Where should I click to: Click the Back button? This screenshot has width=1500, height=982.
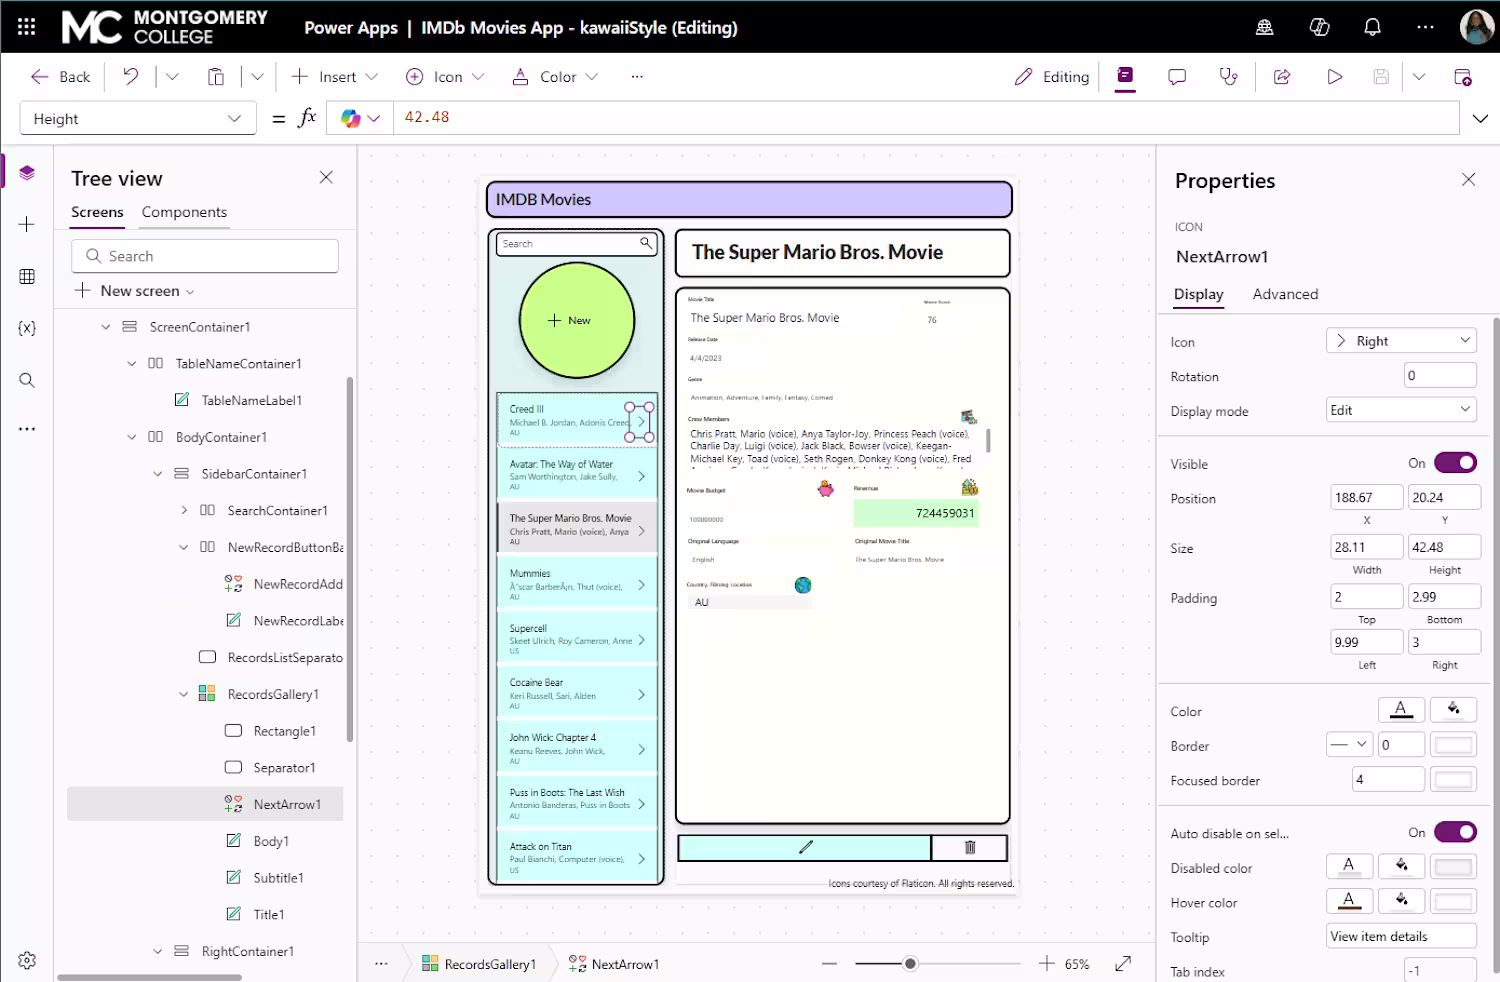[x=60, y=77]
